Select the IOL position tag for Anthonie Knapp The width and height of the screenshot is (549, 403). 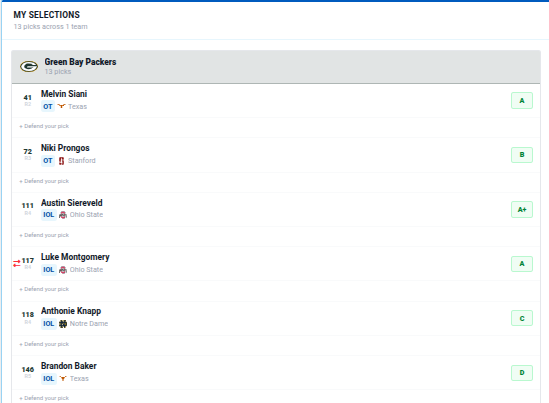49,324
